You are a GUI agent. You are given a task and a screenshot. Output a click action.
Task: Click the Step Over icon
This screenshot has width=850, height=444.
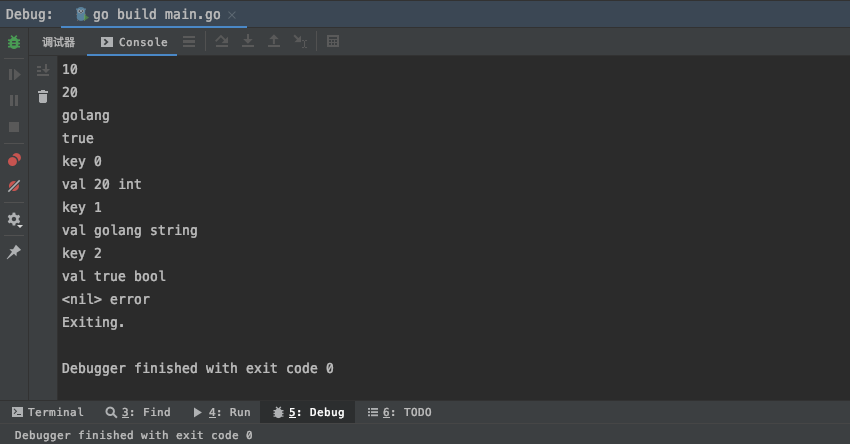click(222, 42)
